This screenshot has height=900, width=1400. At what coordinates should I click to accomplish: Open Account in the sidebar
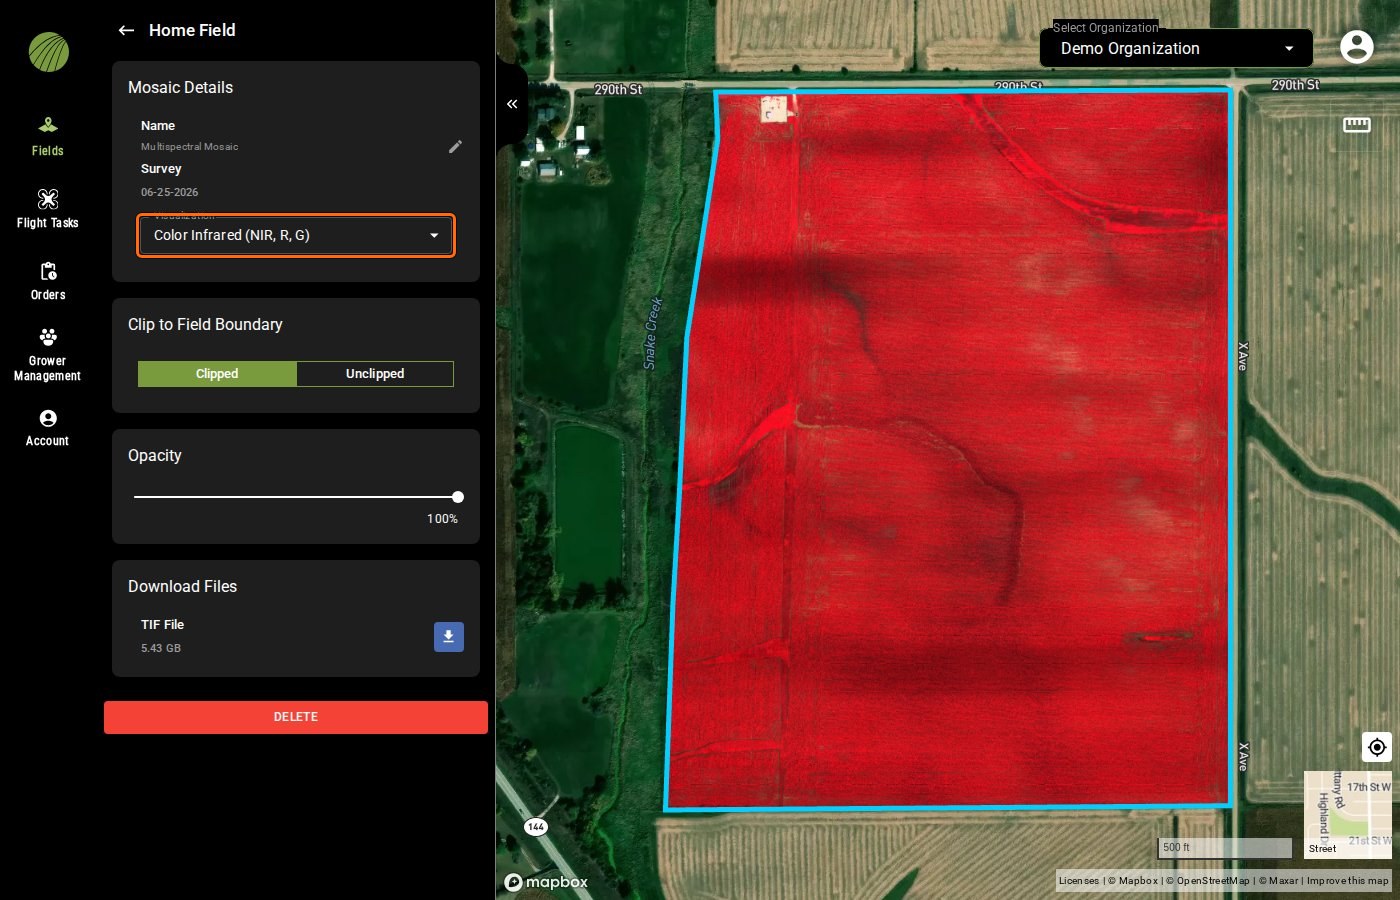(x=47, y=427)
